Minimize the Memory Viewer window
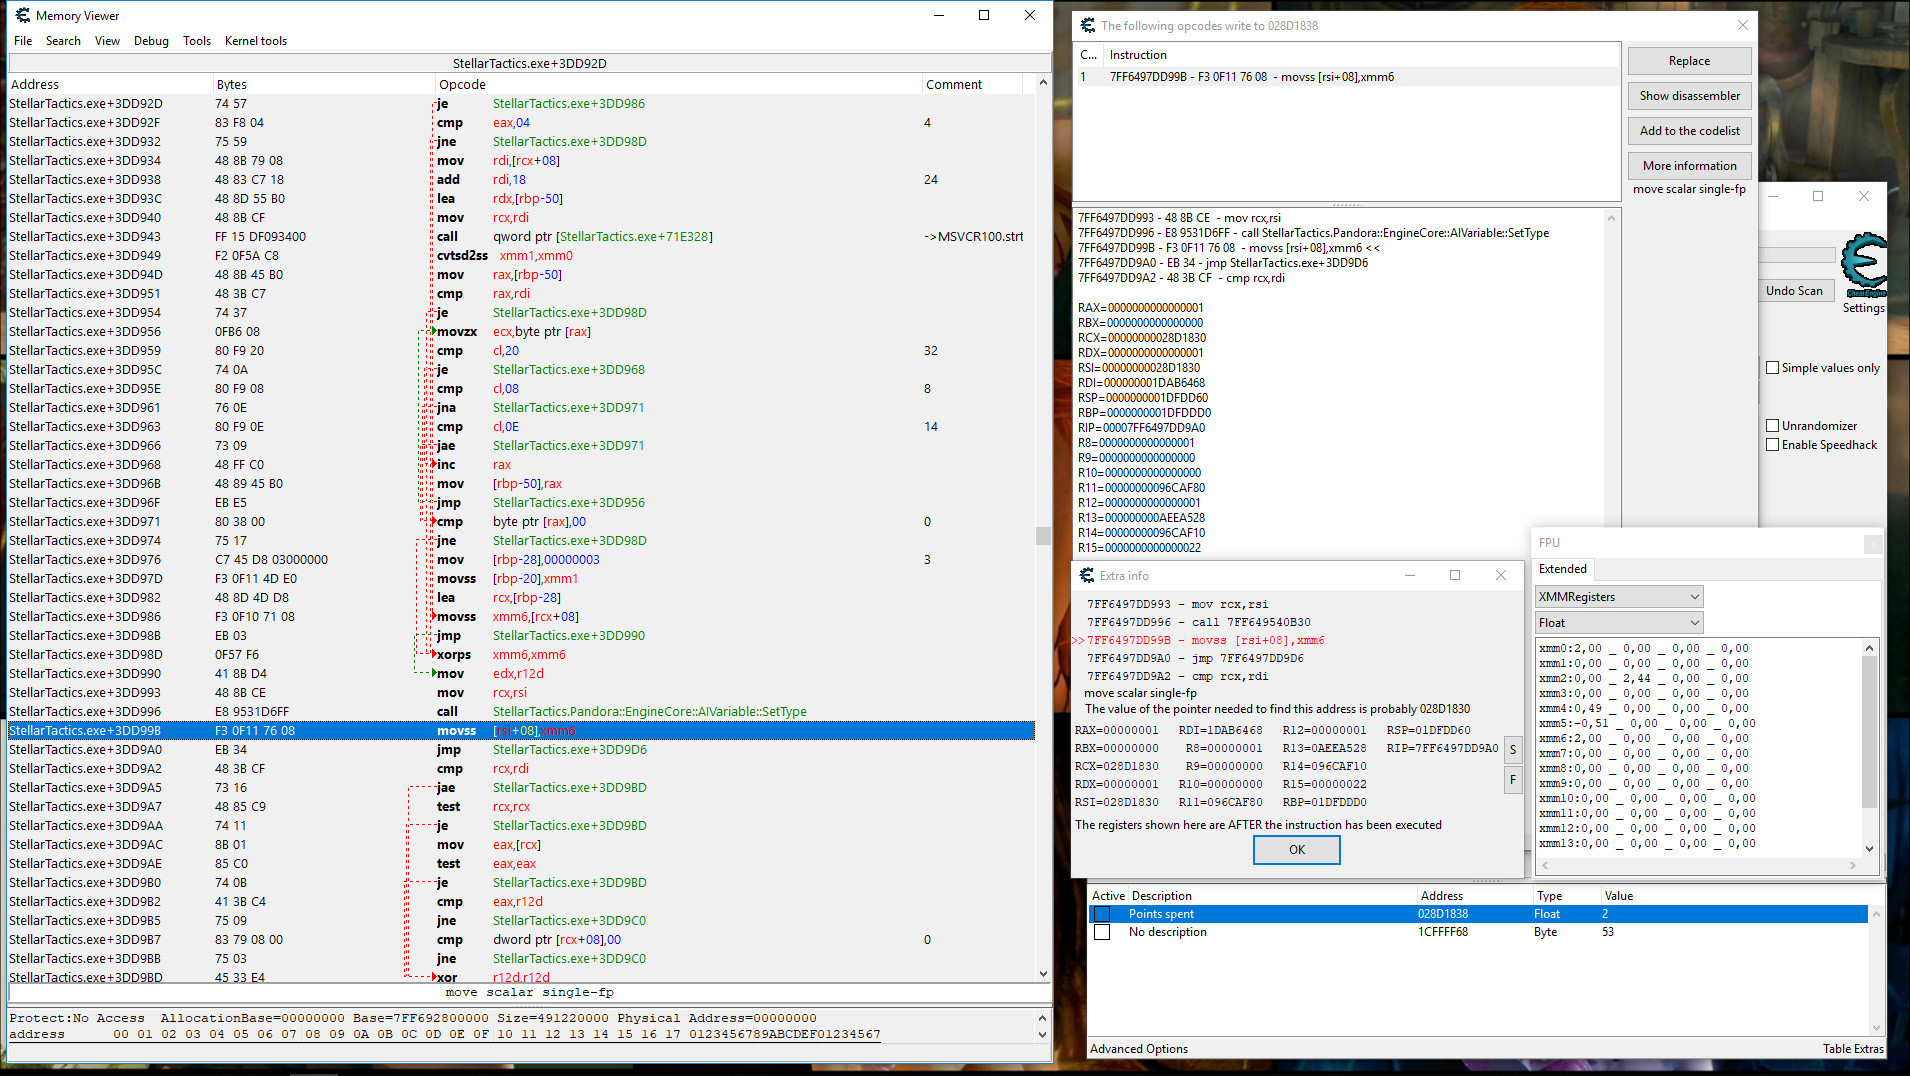Screen dimensions: 1910x1076 point(939,16)
